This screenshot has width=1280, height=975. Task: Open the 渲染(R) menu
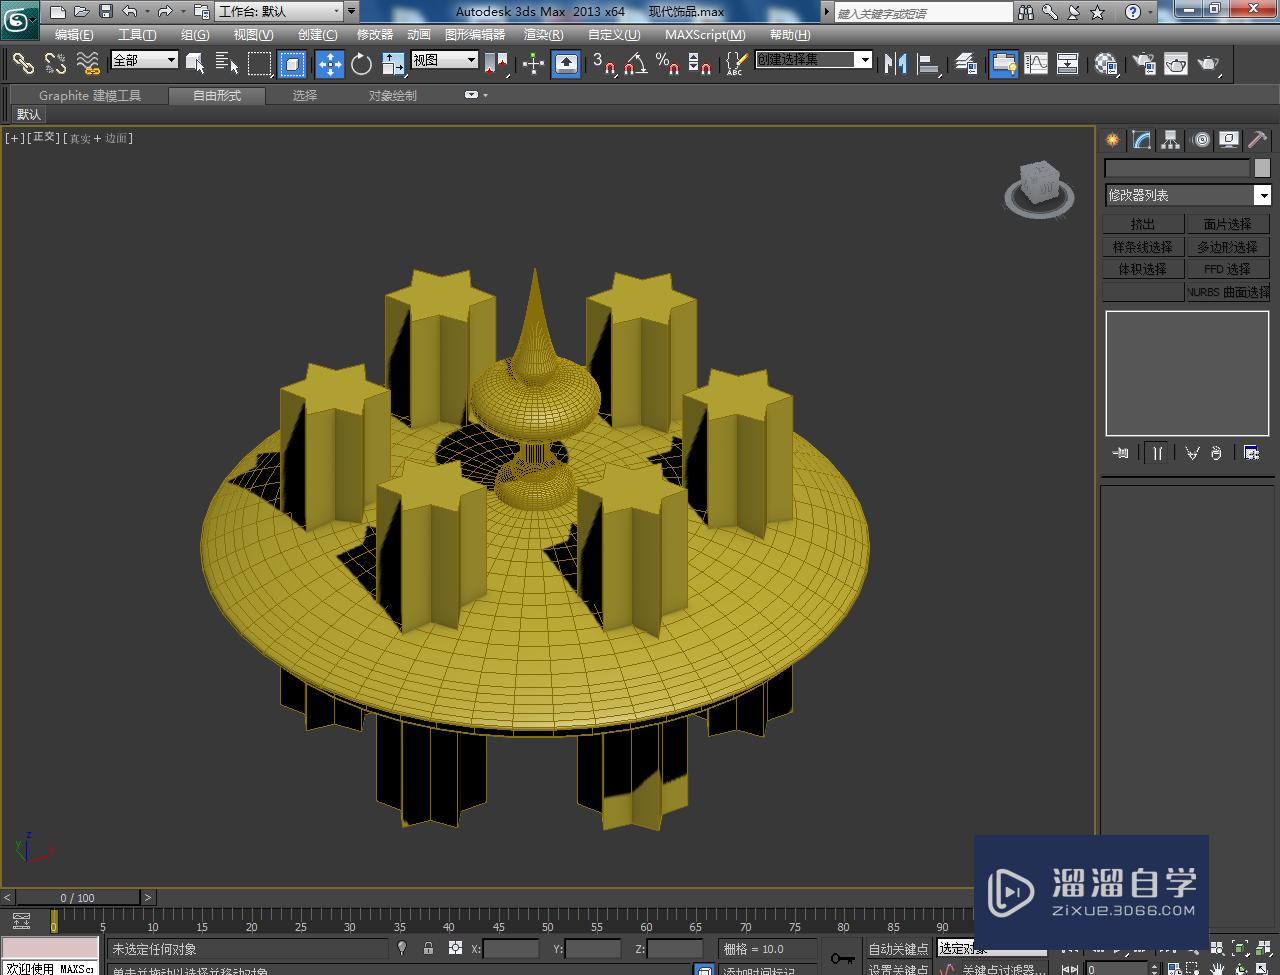coord(543,35)
